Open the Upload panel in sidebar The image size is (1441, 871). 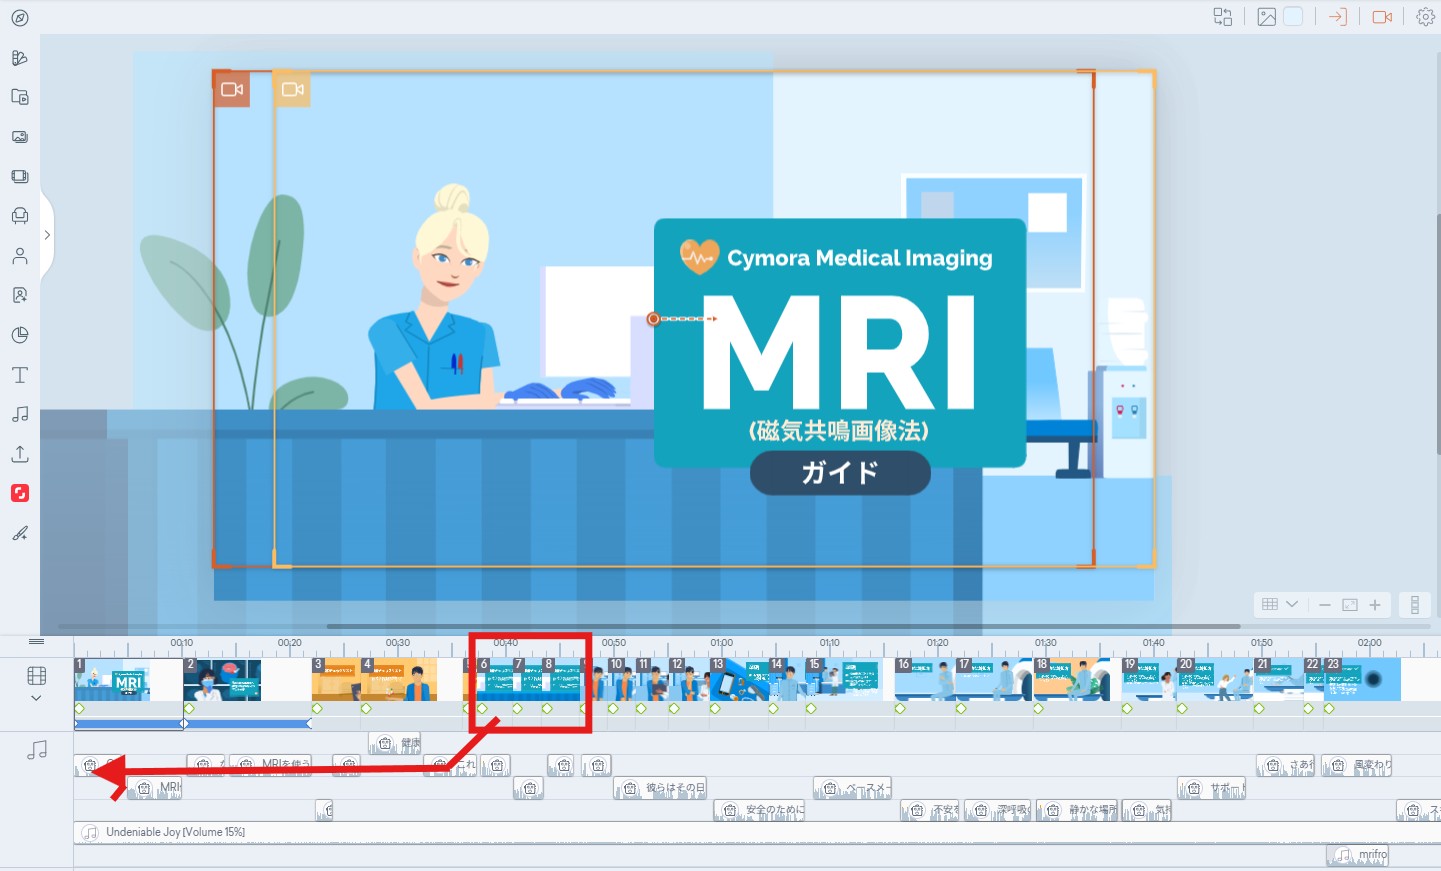20,454
